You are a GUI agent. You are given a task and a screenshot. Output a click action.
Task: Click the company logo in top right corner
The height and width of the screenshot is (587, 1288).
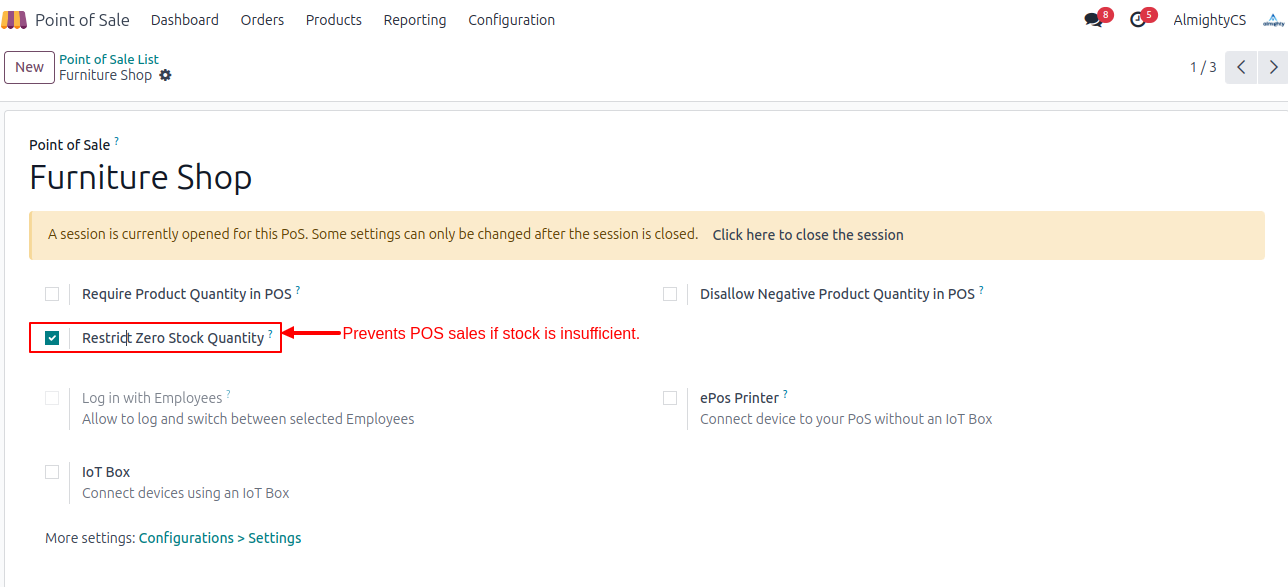(x=1272, y=20)
